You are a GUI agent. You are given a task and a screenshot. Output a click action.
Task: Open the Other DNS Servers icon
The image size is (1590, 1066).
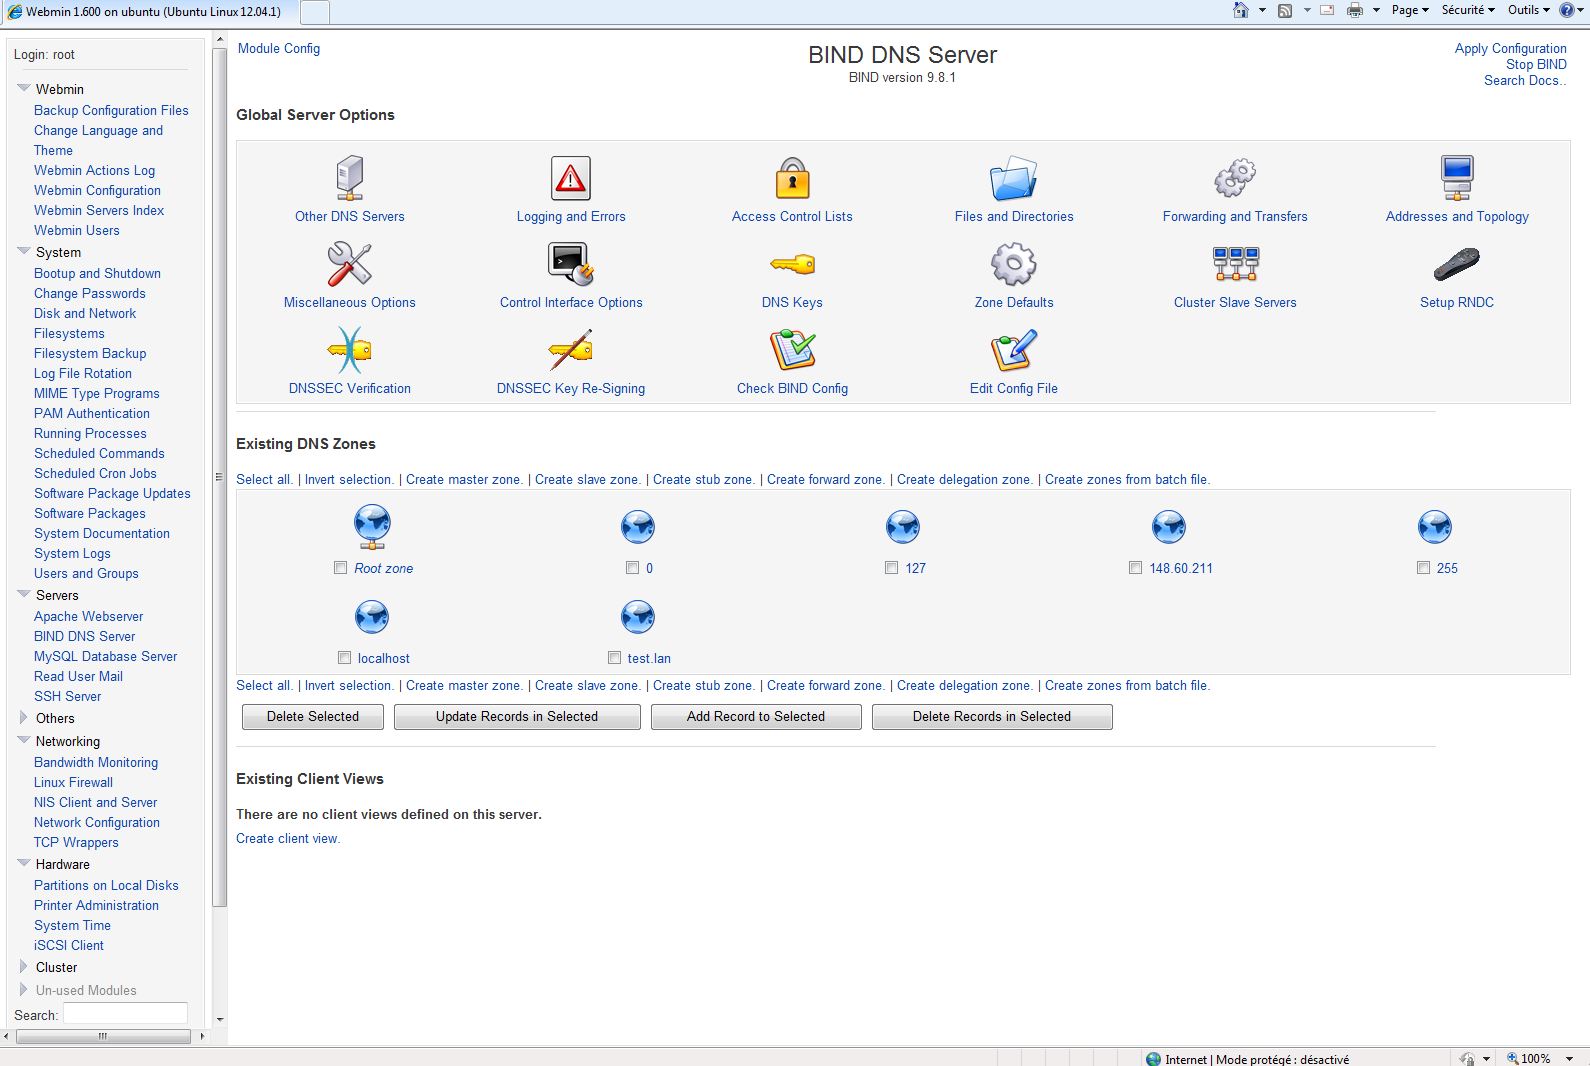(349, 179)
